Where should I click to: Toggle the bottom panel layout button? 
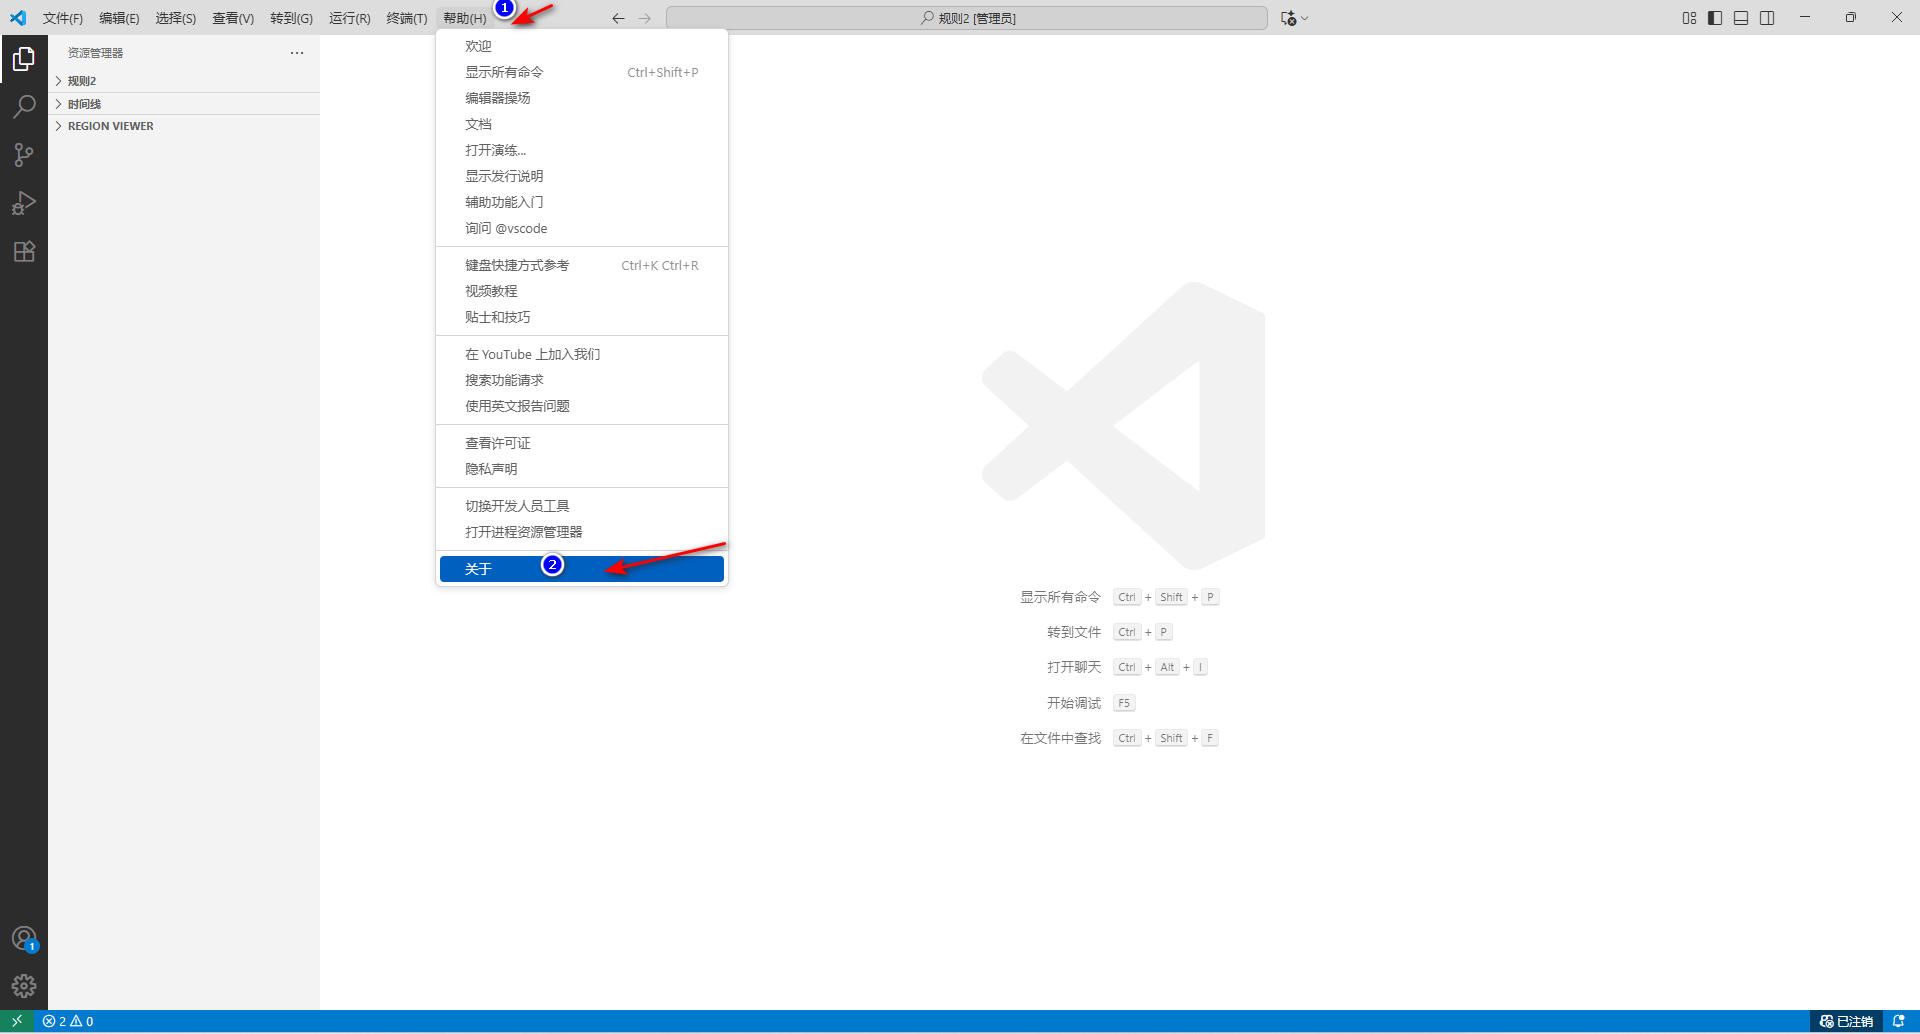1741,18
